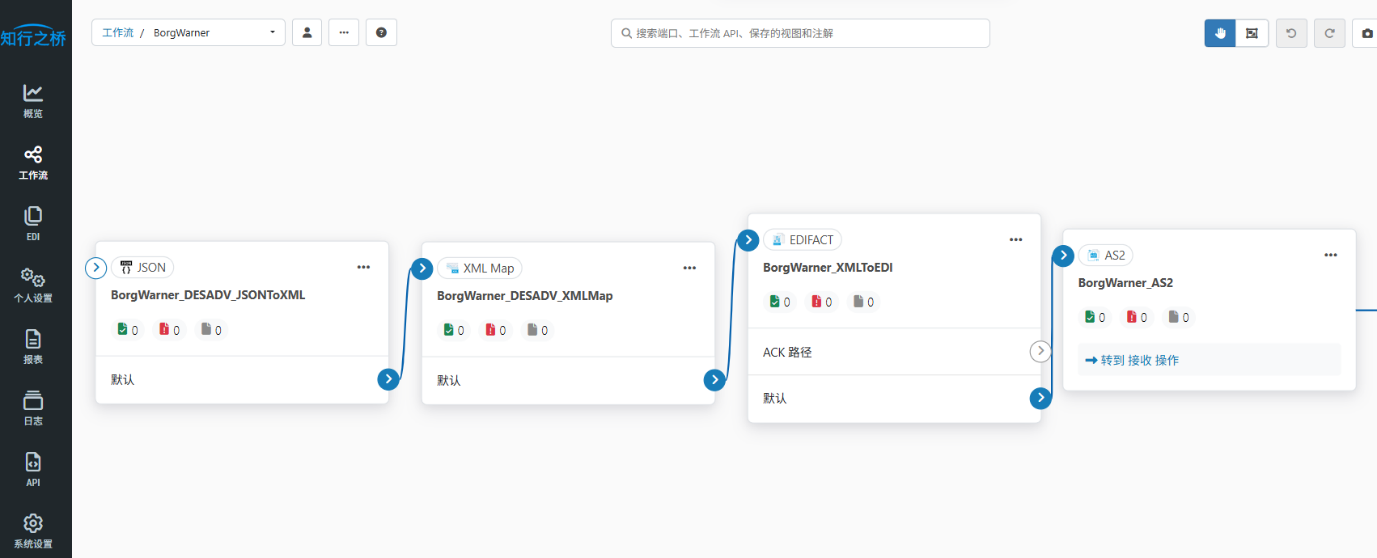
Task: Click the 工作流 breadcrumb label
Action: tap(117, 33)
